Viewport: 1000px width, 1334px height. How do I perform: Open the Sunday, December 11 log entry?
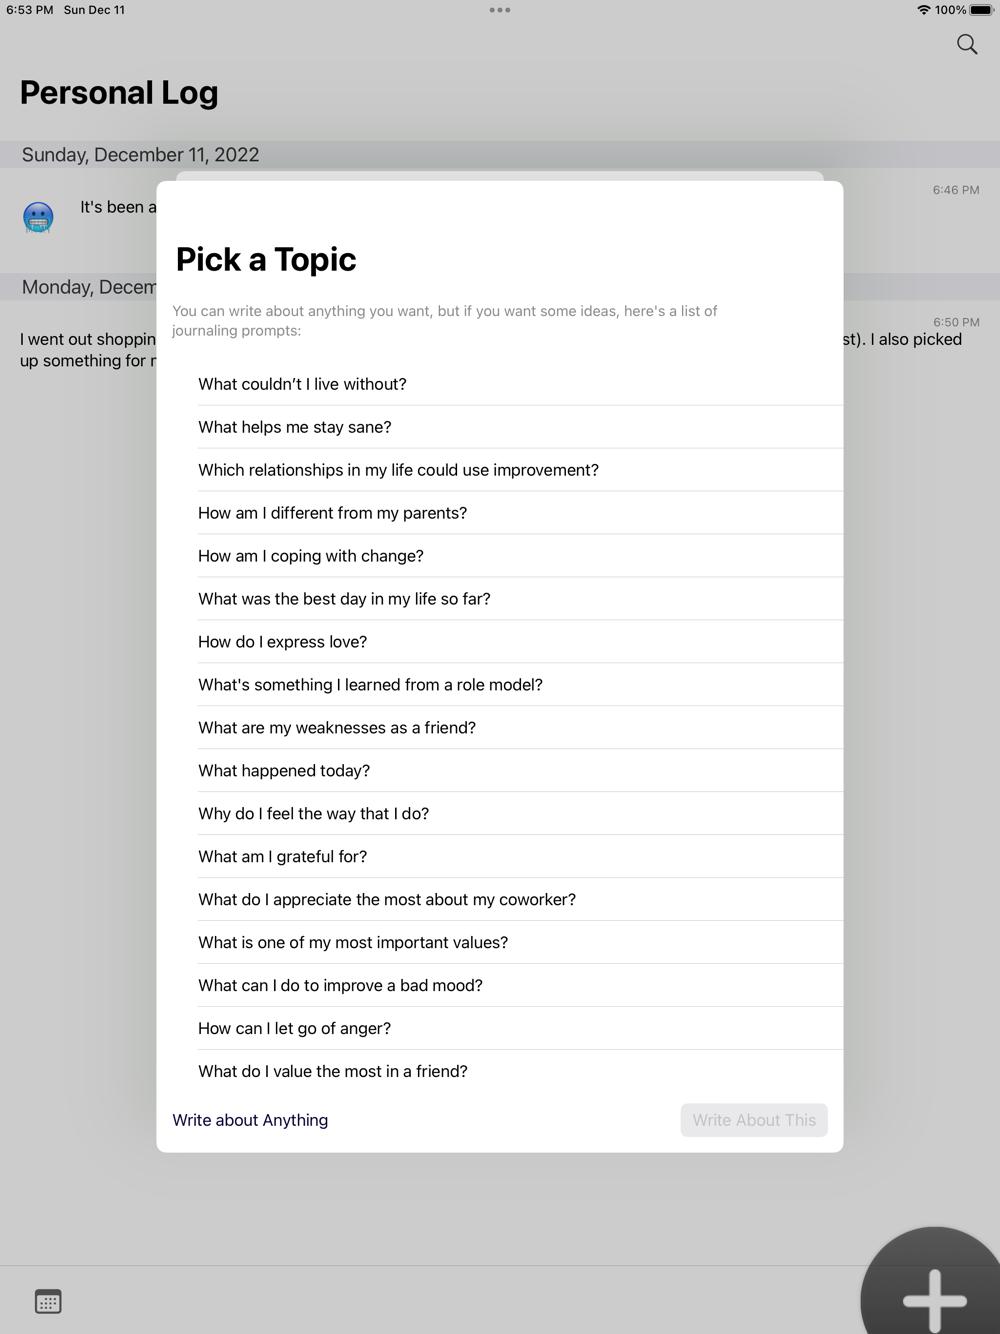click(117, 208)
